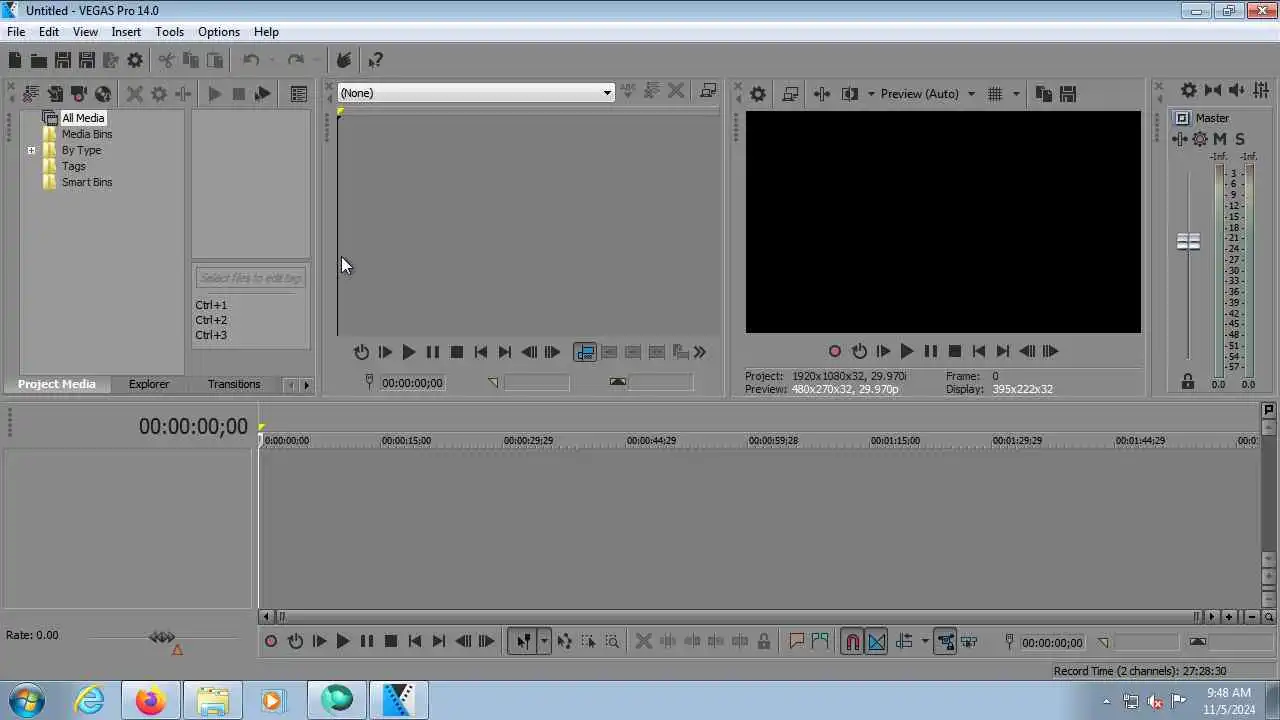Toggle Mute on Master bus
Image resolution: width=1280 pixels, height=720 pixels.
point(1220,139)
